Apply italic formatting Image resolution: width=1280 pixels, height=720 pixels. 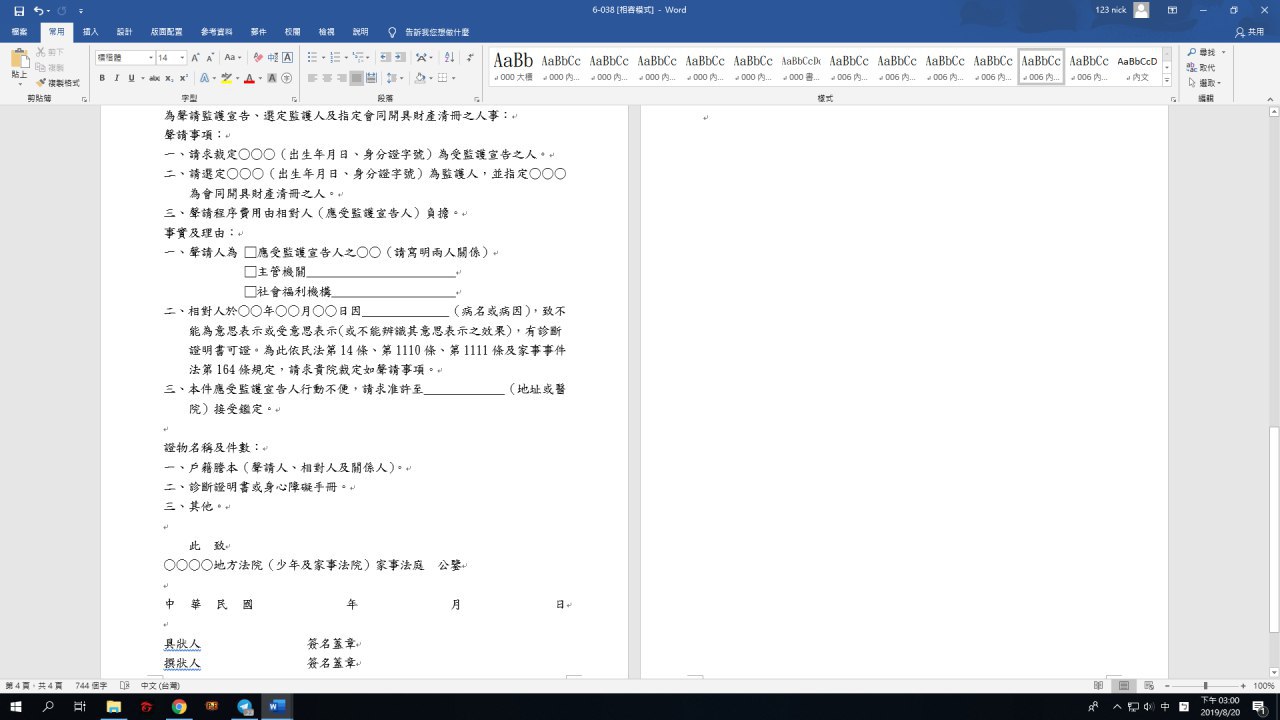(x=117, y=78)
